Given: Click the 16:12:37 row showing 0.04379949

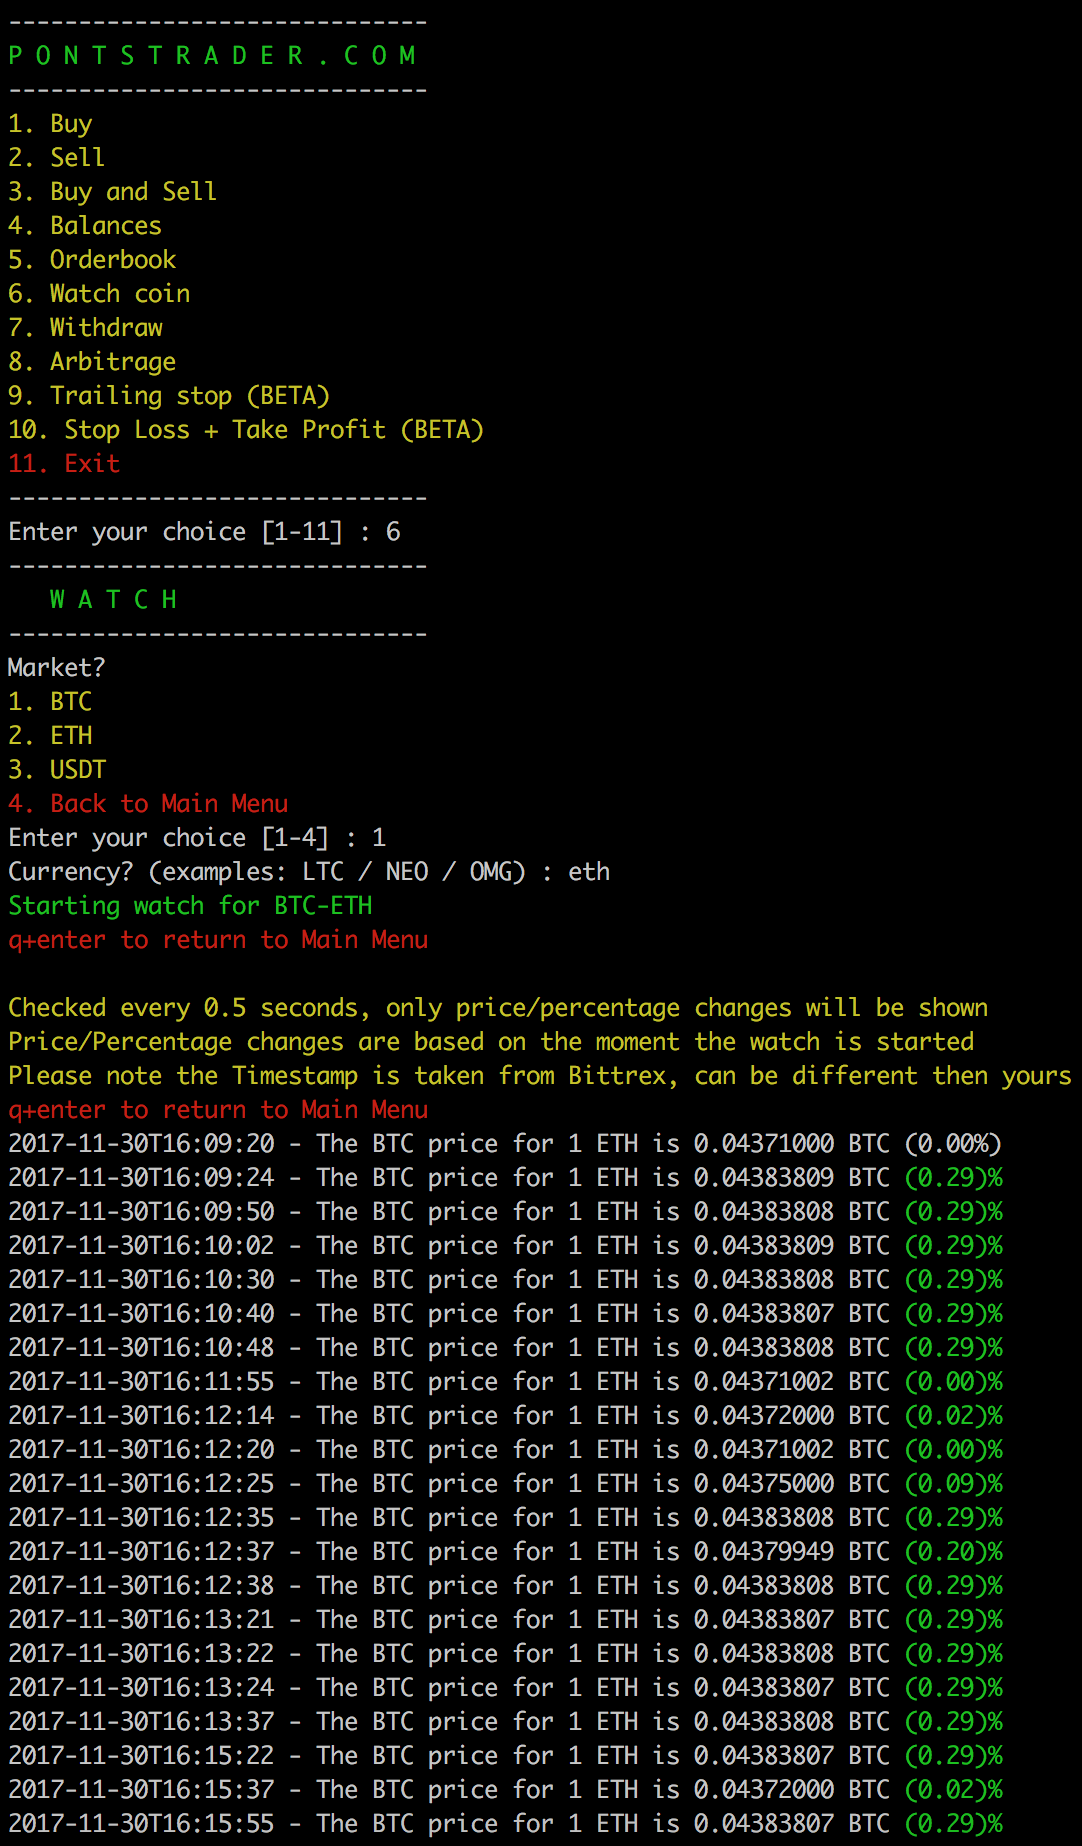Looking at the screenshot, I should pyautogui.click(x=505, y=1552).
